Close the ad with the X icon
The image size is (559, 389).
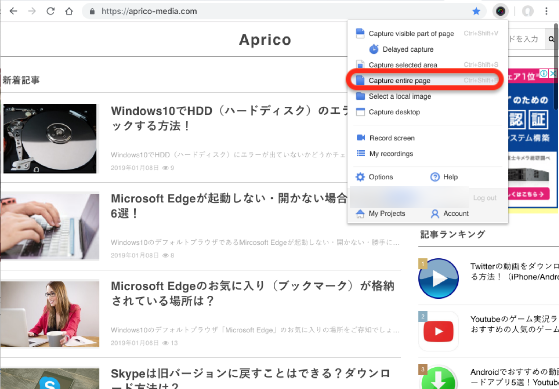click(553, 74)
